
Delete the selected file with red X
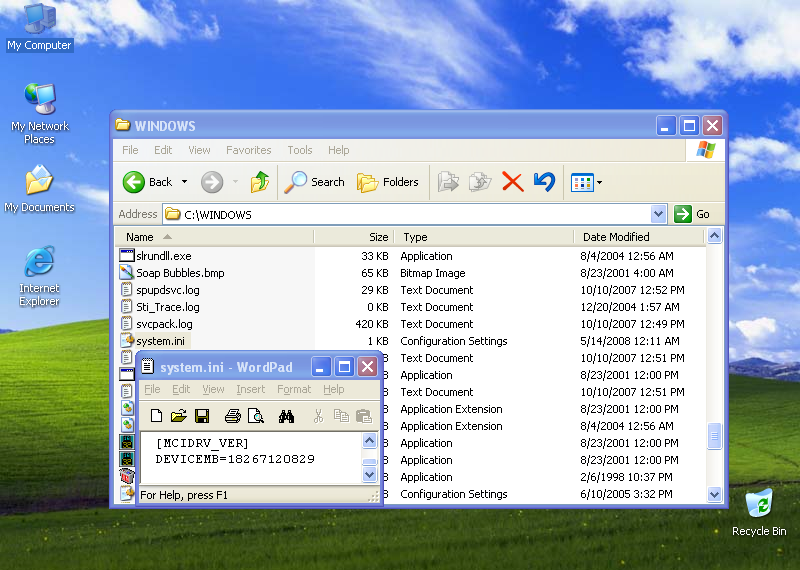tap(513, 182)
